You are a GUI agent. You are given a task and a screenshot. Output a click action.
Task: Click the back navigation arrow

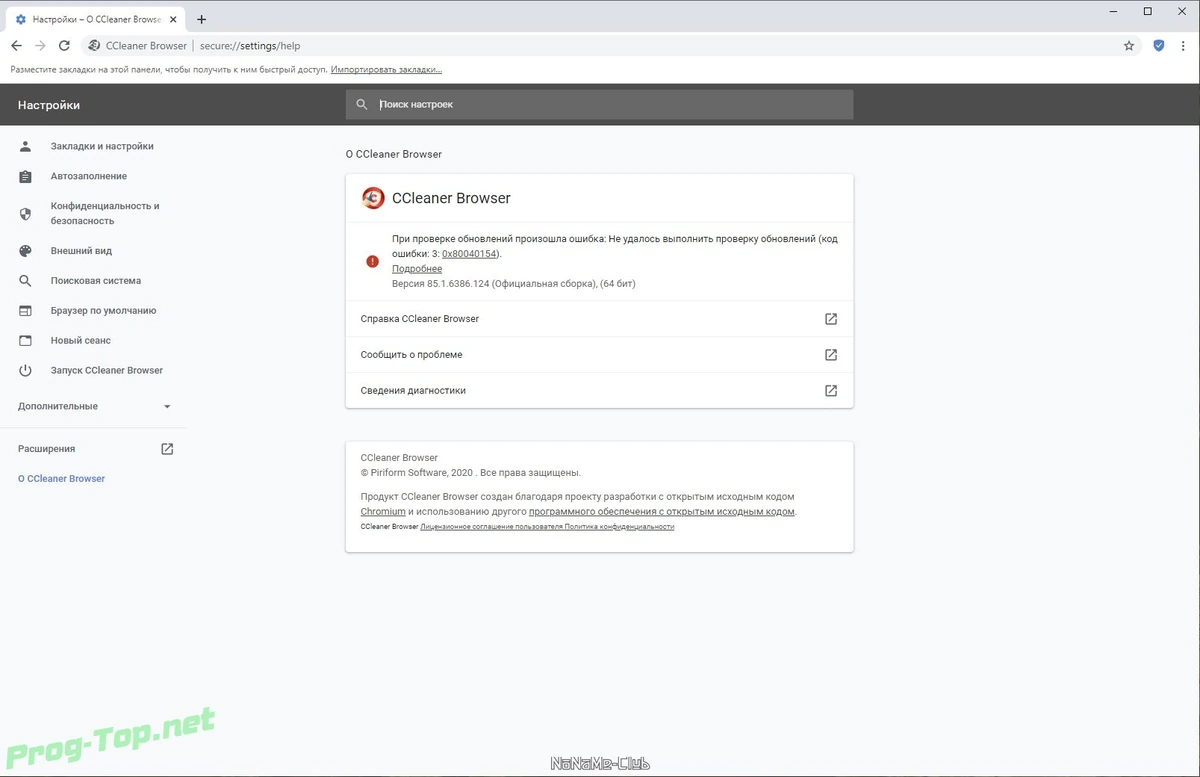pos(17,45)
